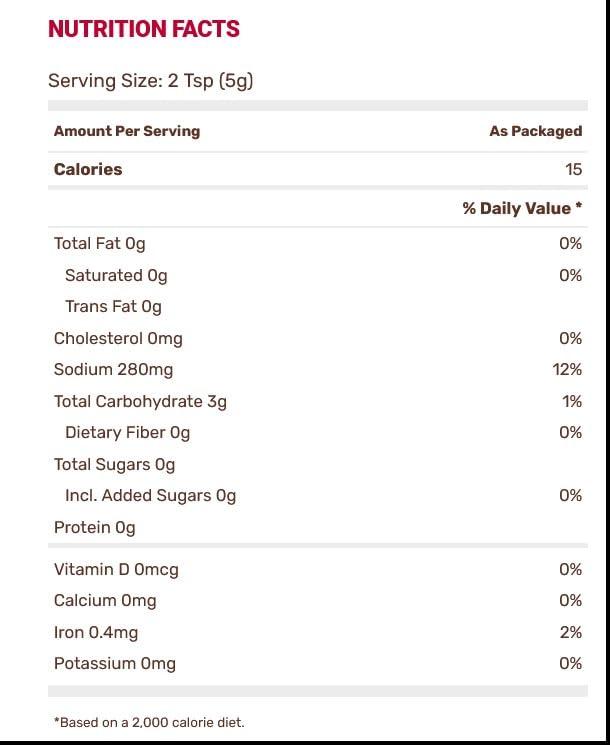Select the Trans Fat 0g line
610x745 pixels.
113,307
